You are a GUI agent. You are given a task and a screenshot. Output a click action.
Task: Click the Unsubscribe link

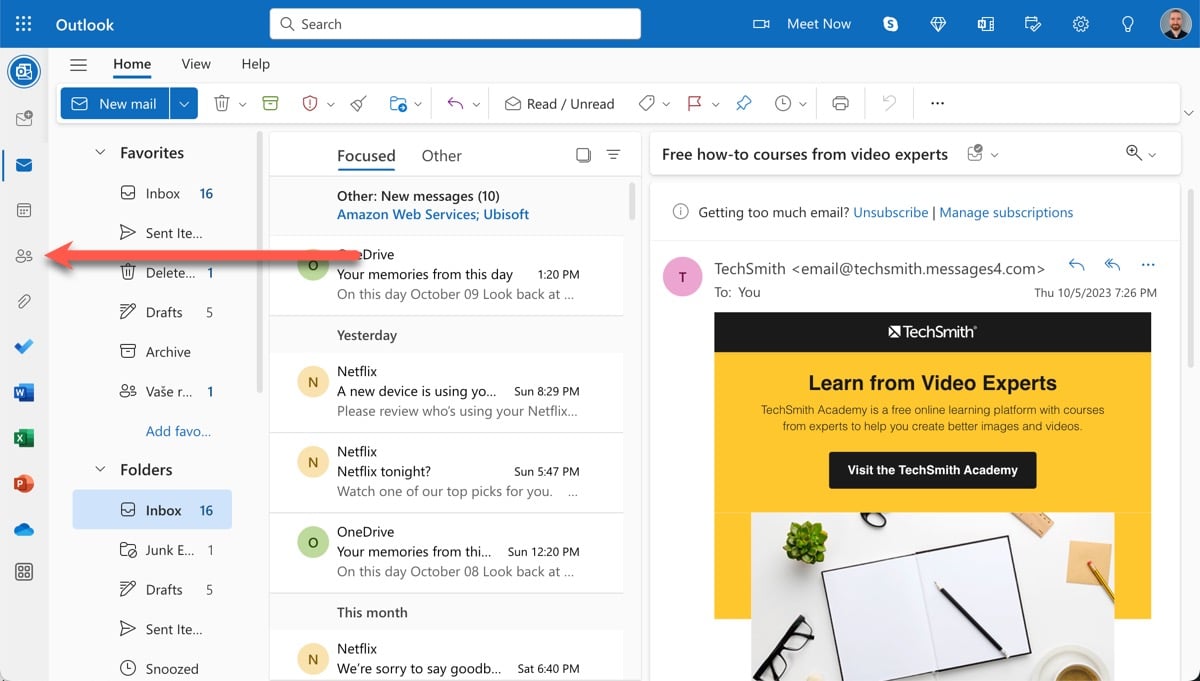tap(891, 212)
